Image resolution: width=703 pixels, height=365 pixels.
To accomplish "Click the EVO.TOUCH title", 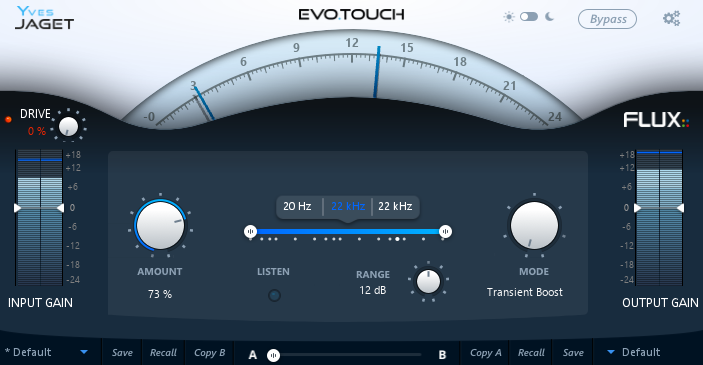I will tap(352, 14).
